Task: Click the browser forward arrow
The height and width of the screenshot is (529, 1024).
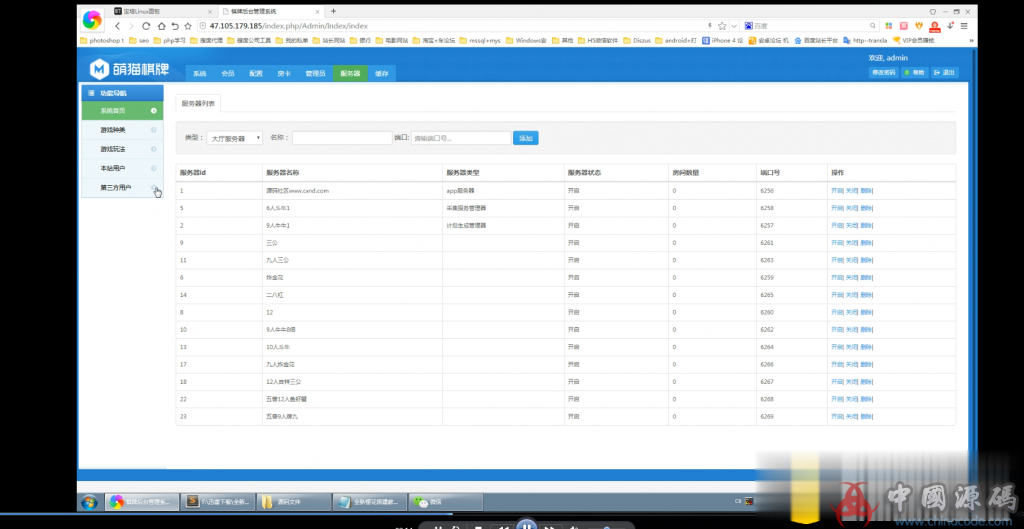Action: (x=131, y=26)
